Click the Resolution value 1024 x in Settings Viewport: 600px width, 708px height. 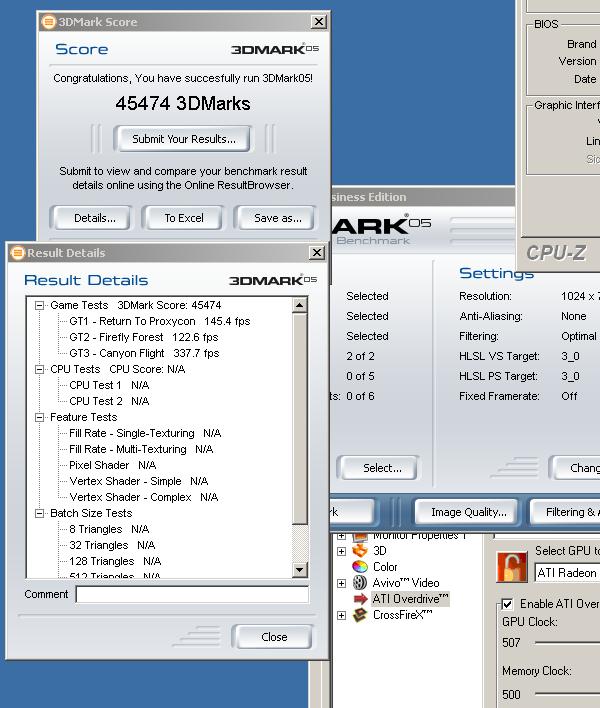(580, 296)
